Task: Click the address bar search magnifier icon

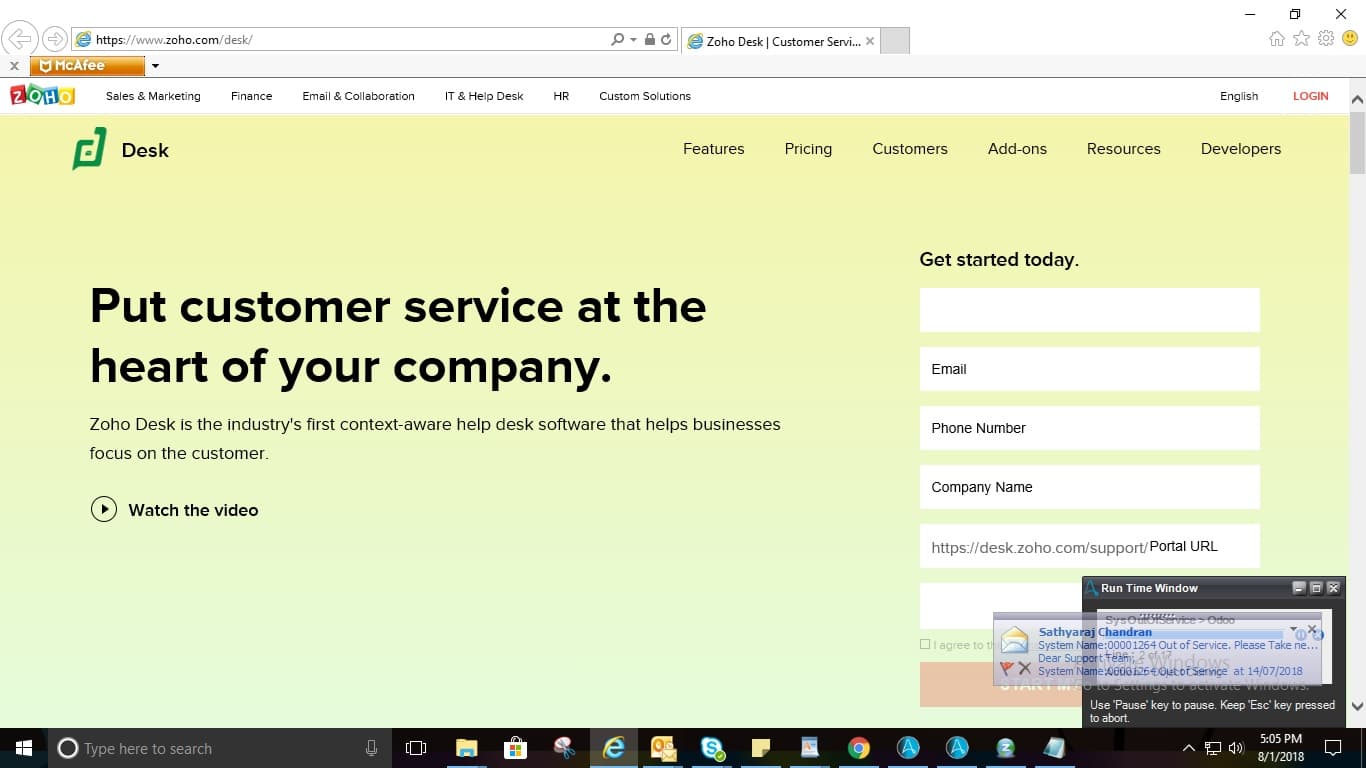Action: tap(618, 40)
